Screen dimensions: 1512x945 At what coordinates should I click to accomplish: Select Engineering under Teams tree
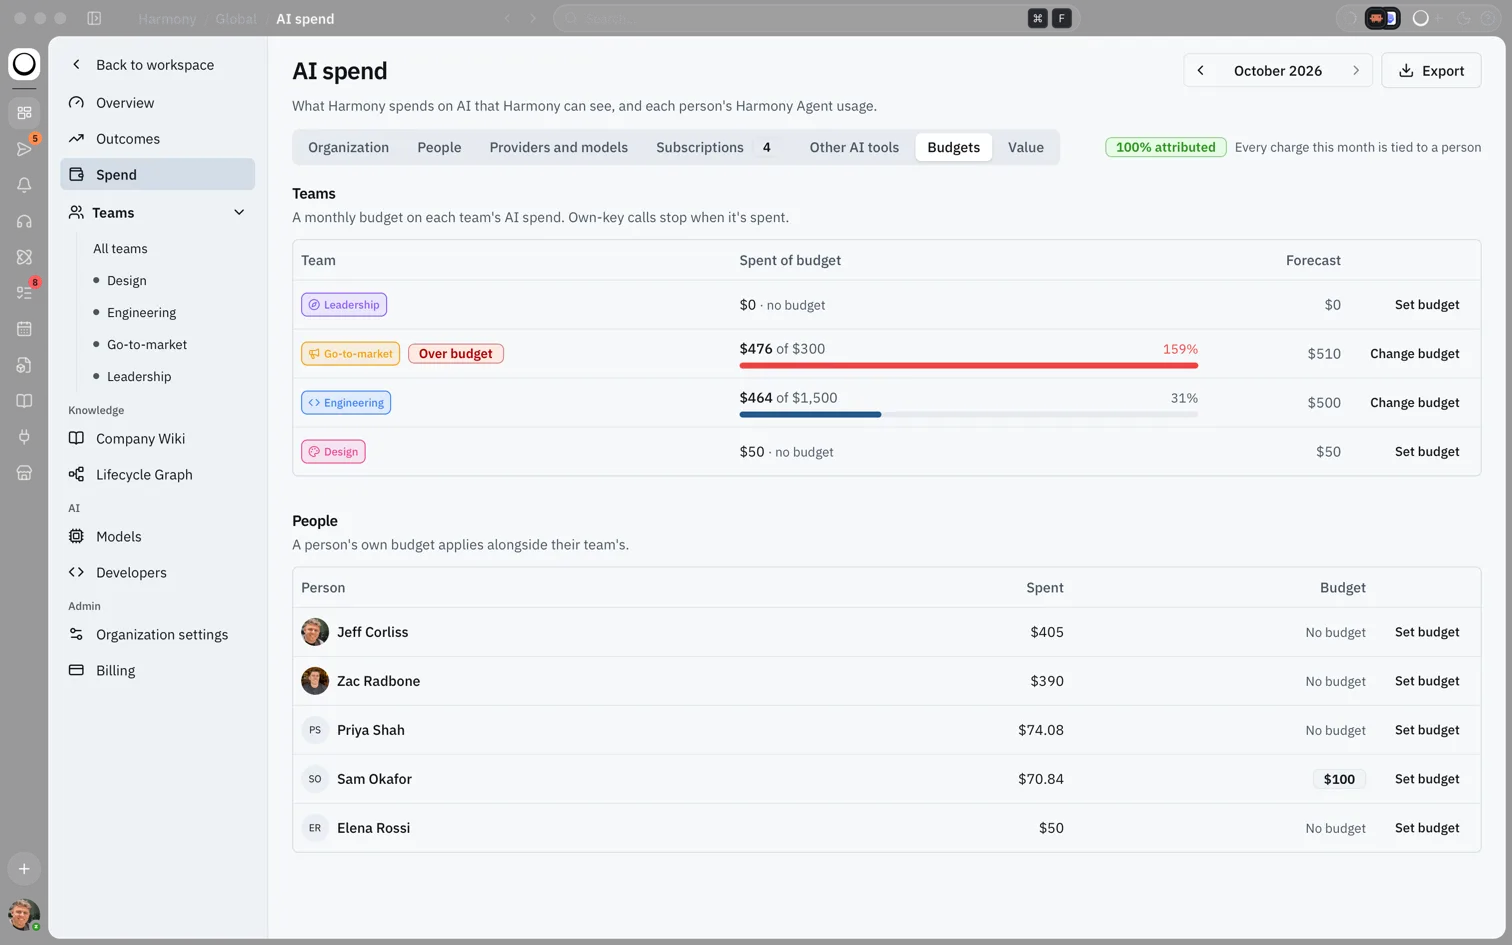click(x=141, y=312)
